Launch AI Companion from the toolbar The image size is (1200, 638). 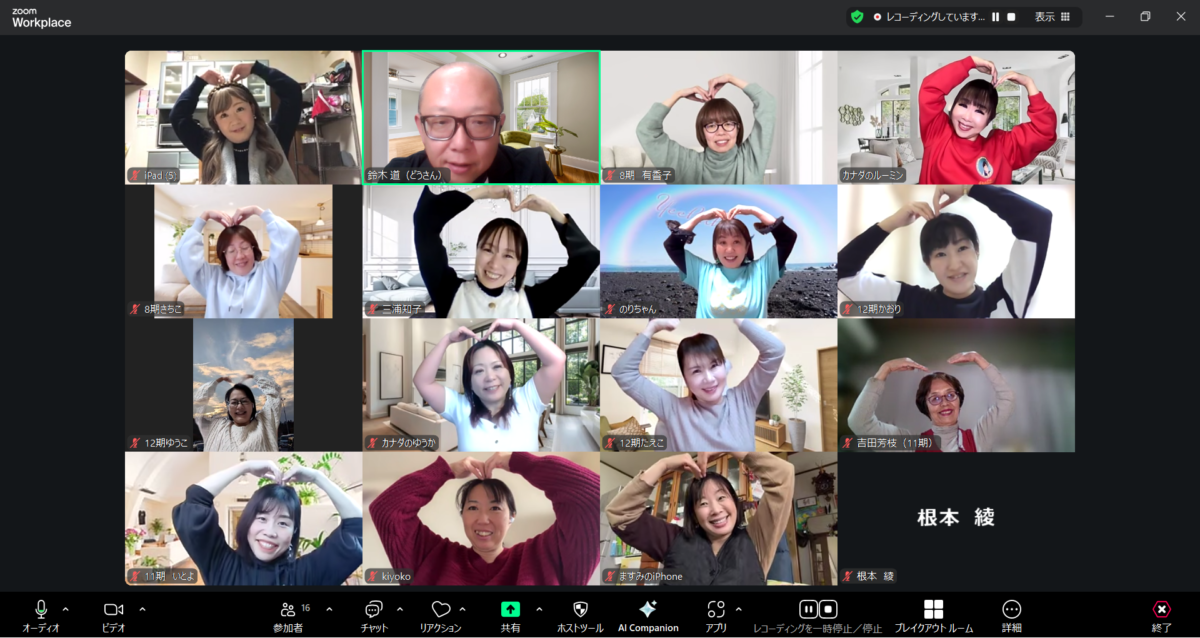(x=647, y=609)
